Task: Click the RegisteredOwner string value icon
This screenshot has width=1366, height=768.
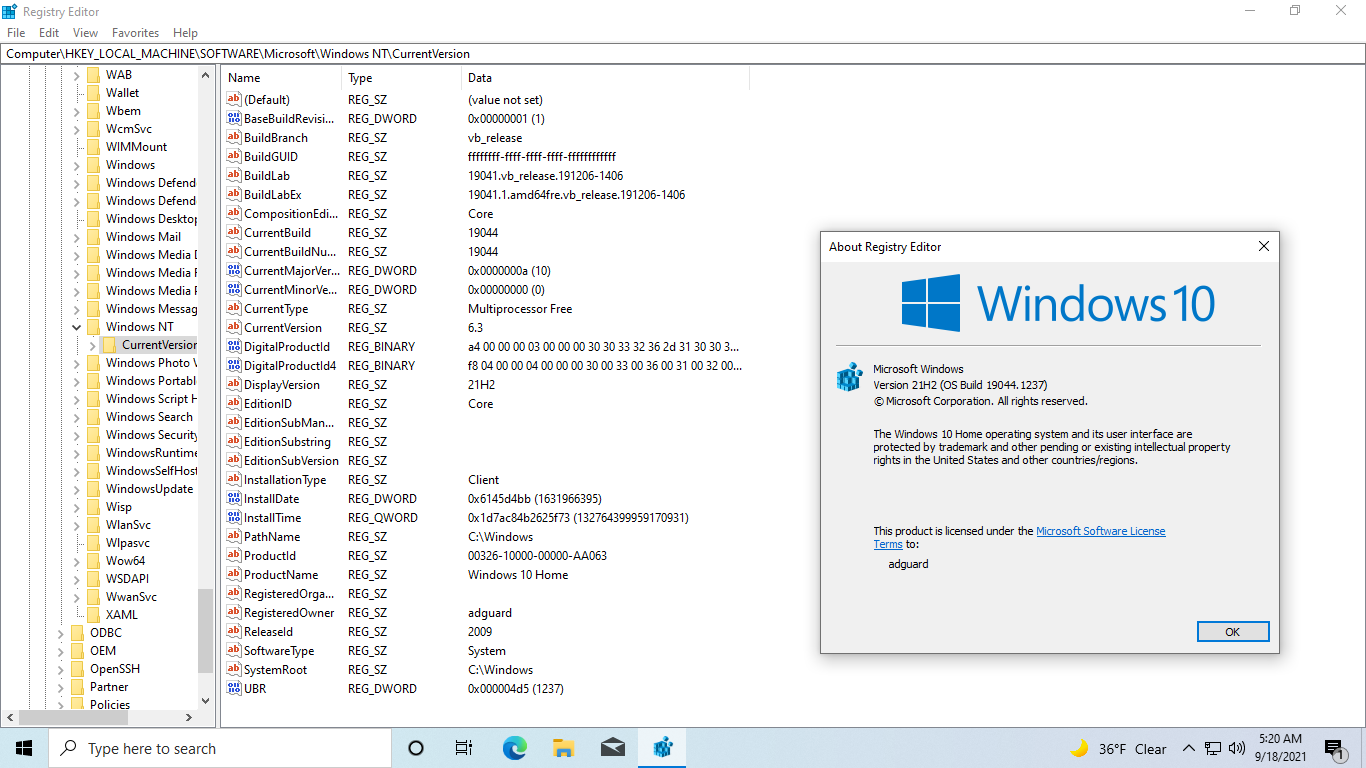Action: coord(234,612)
